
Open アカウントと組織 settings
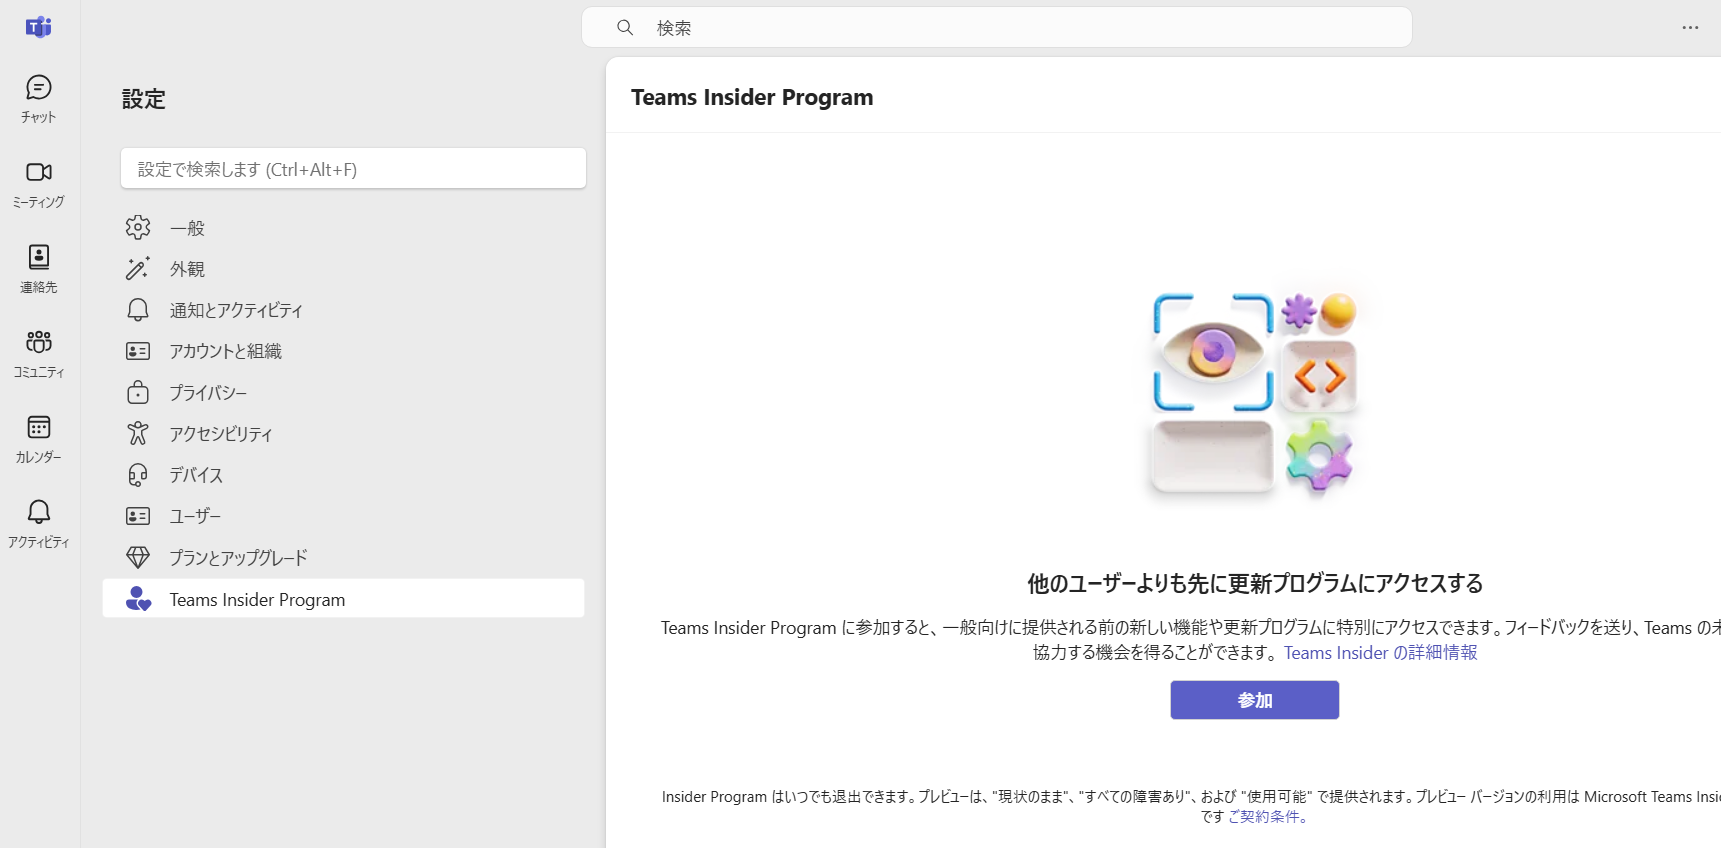pos(343,351)
